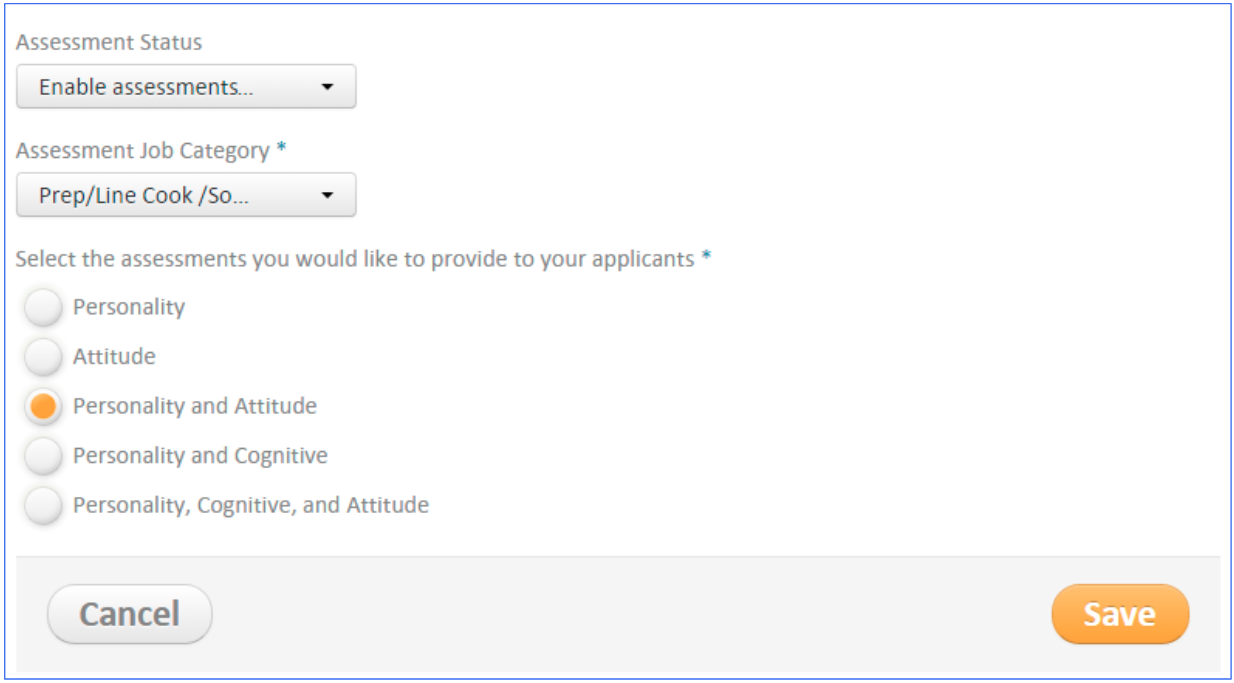Choose the Attitude radio button

[x=43, y=357]
